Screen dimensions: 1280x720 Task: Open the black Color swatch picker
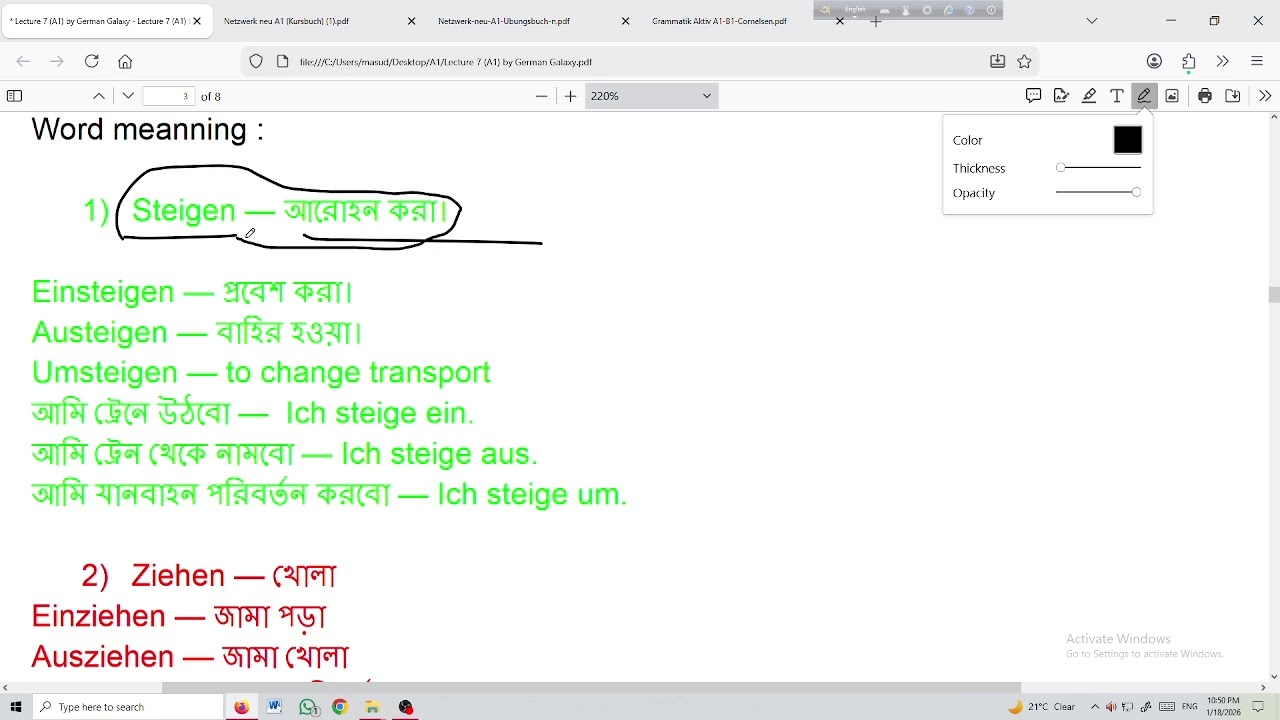[x=1127, y=140]
